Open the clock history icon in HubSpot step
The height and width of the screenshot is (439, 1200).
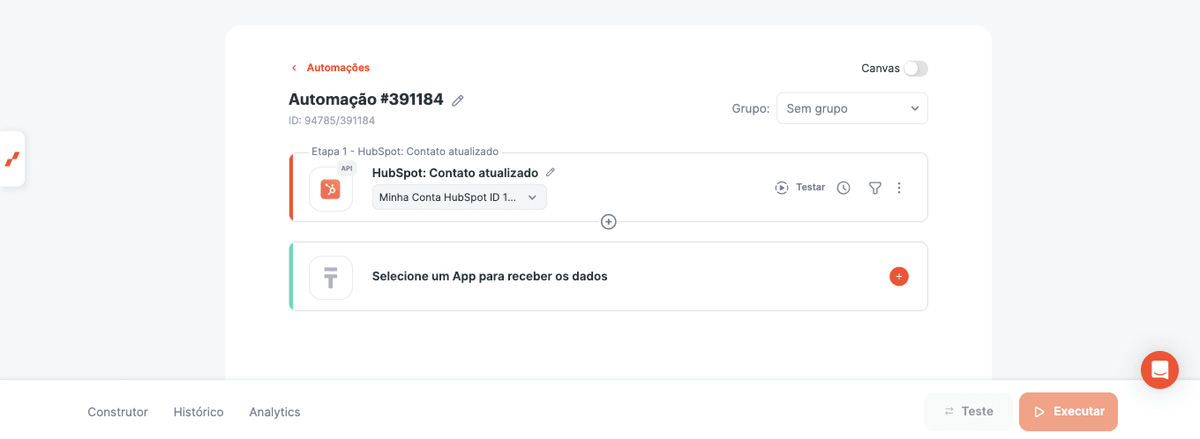pyautogui.click(x=844, y=188)
